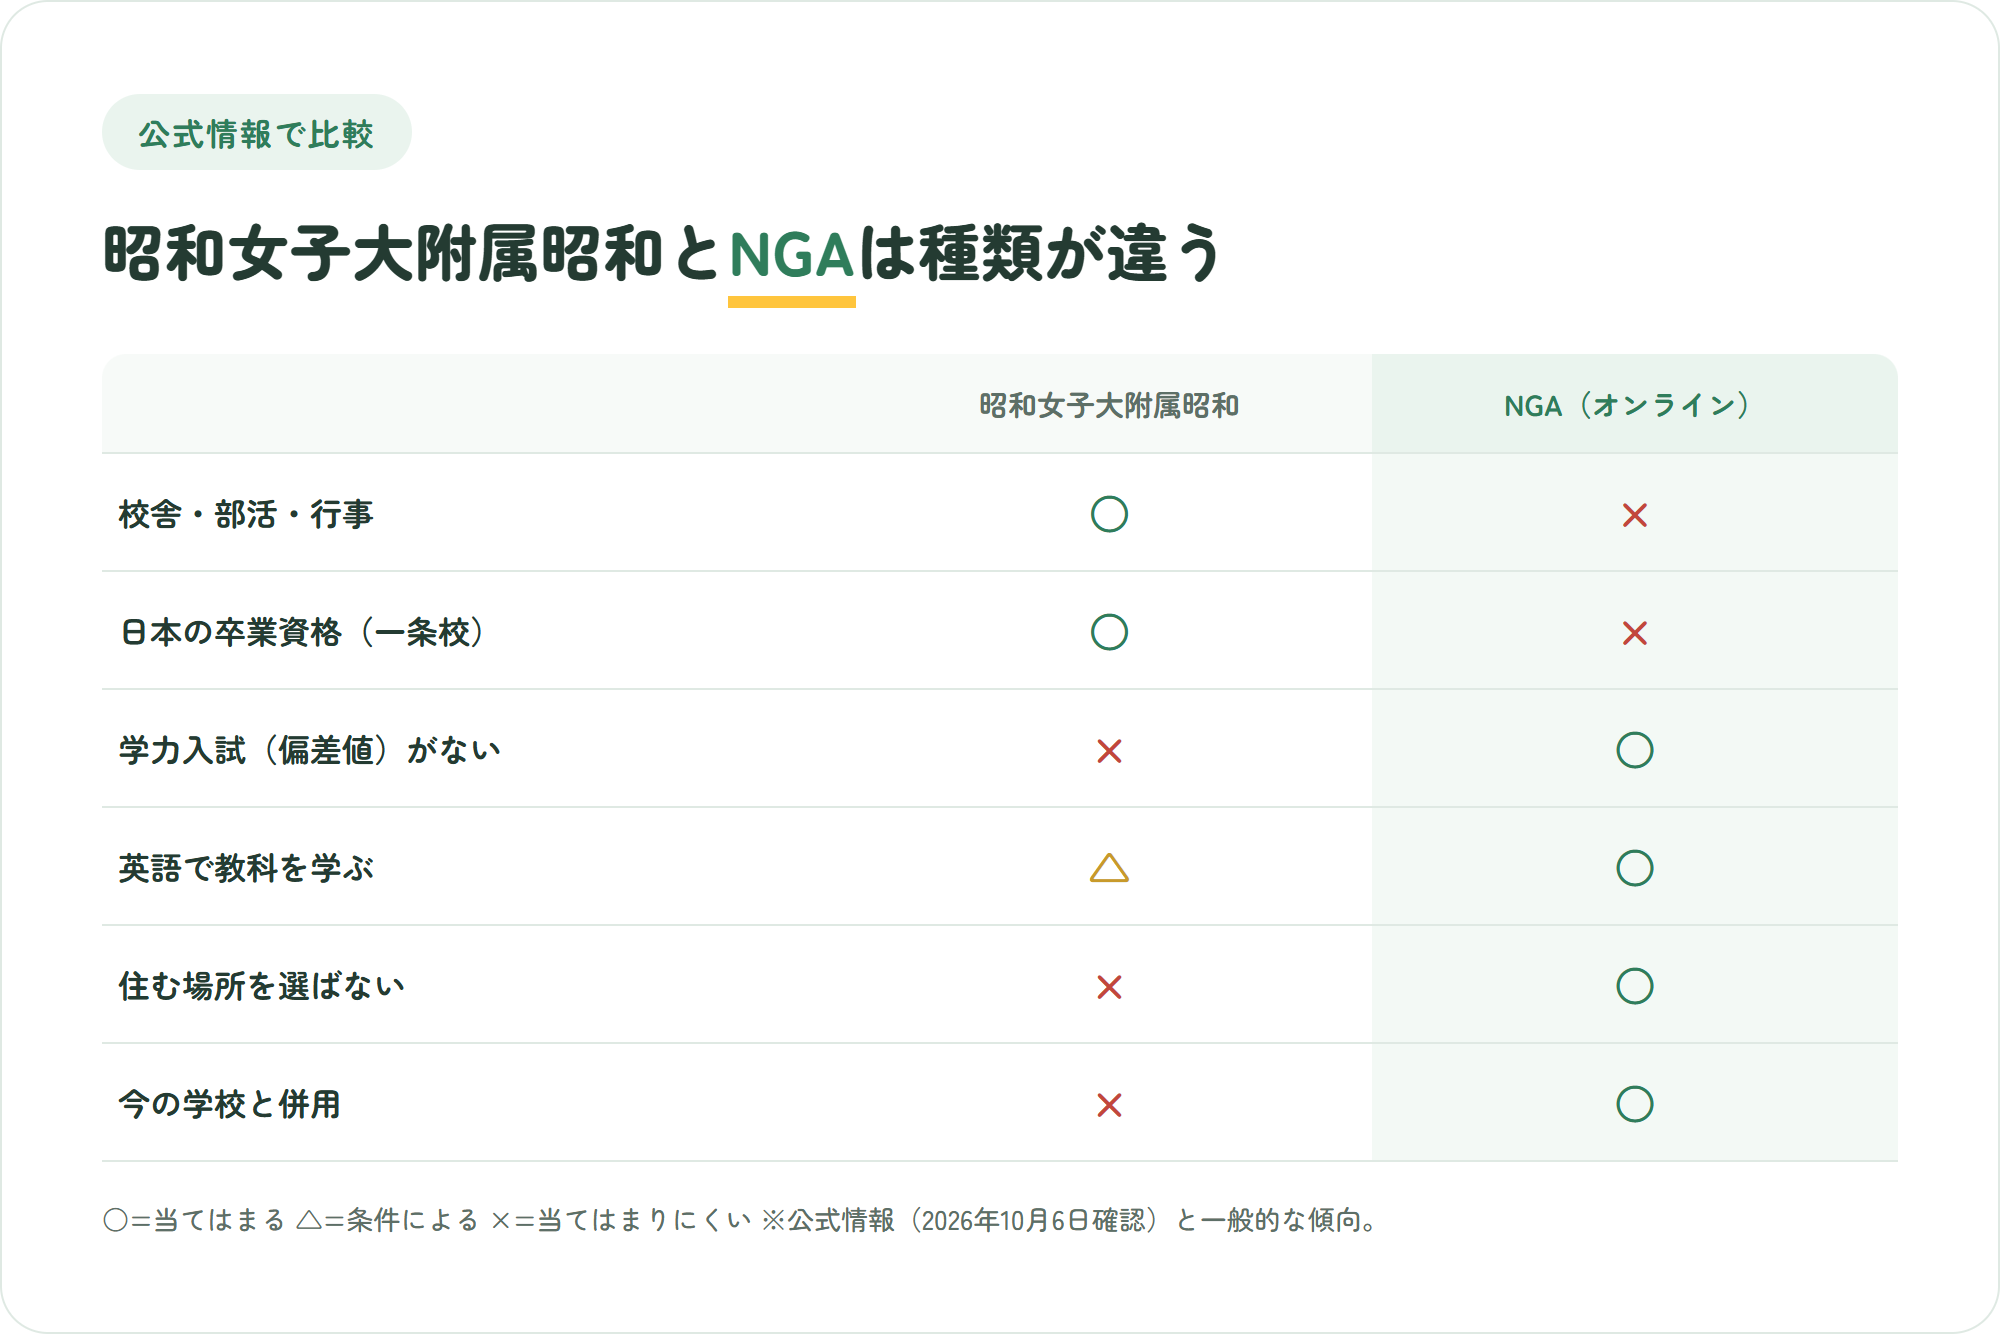Click the 昭和 cross in 今の学校と併用 row
The height and width of the screenshot is (1334, 2000).
point(1109,1105)
